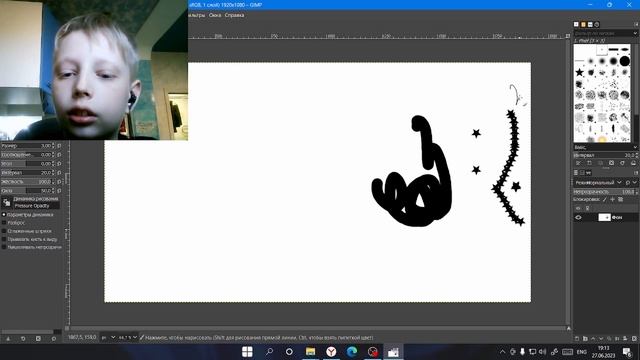This screenshot has width=640, height=360.
Task: Enable Привязать кисть к виду checkbox
Action: (4, 239)
